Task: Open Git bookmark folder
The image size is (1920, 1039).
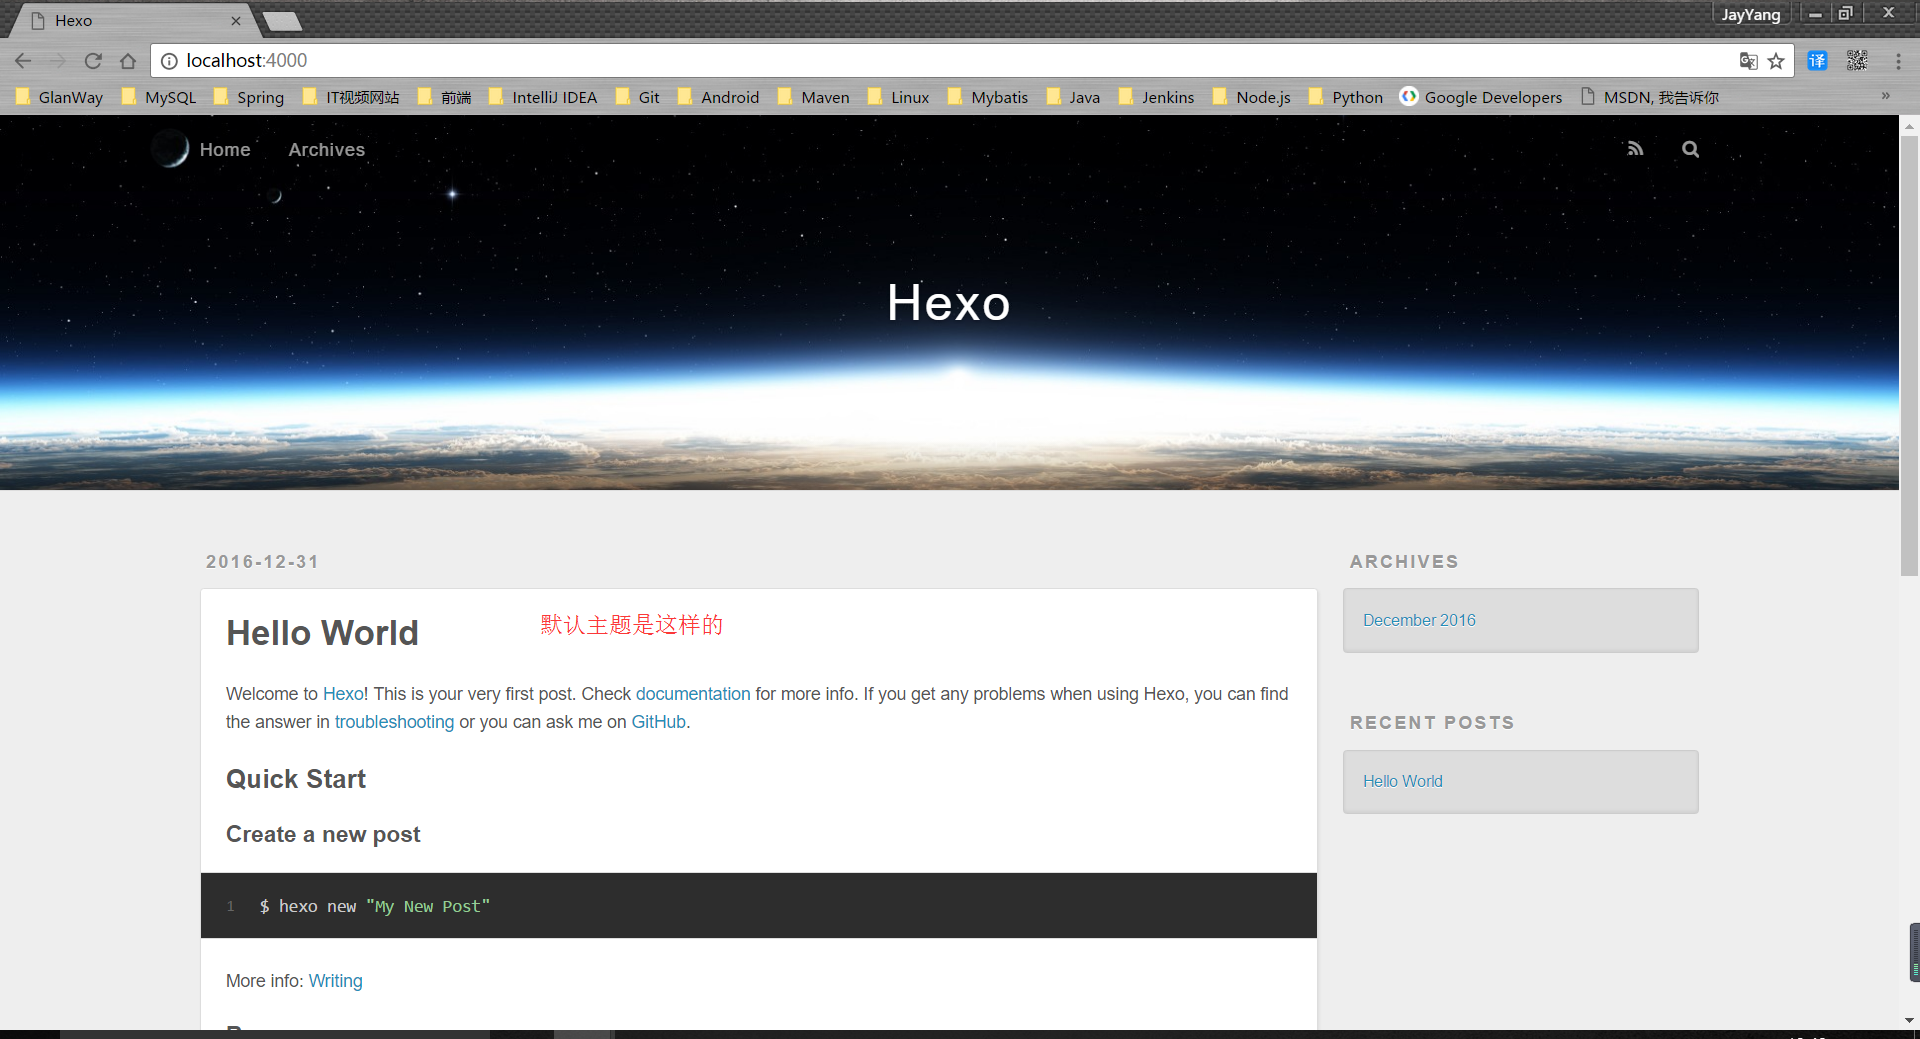Action: point(638,97)
